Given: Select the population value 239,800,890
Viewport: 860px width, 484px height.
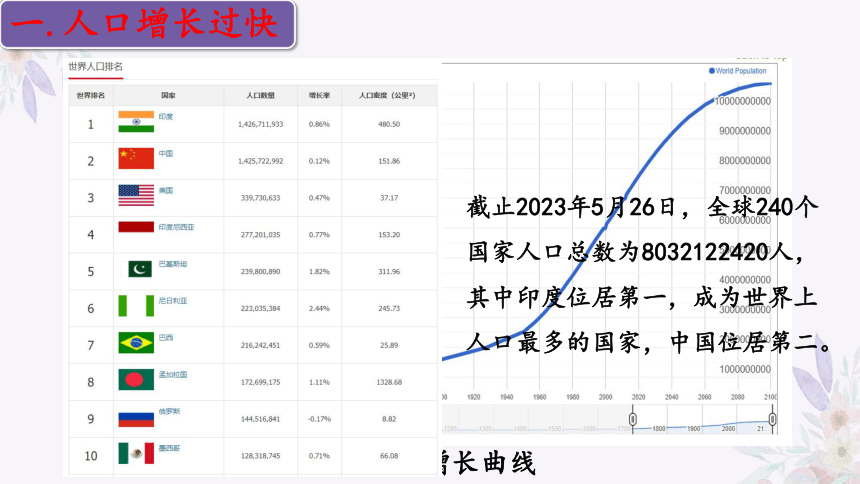Looking at the screenshot, I should click(261, 272).
